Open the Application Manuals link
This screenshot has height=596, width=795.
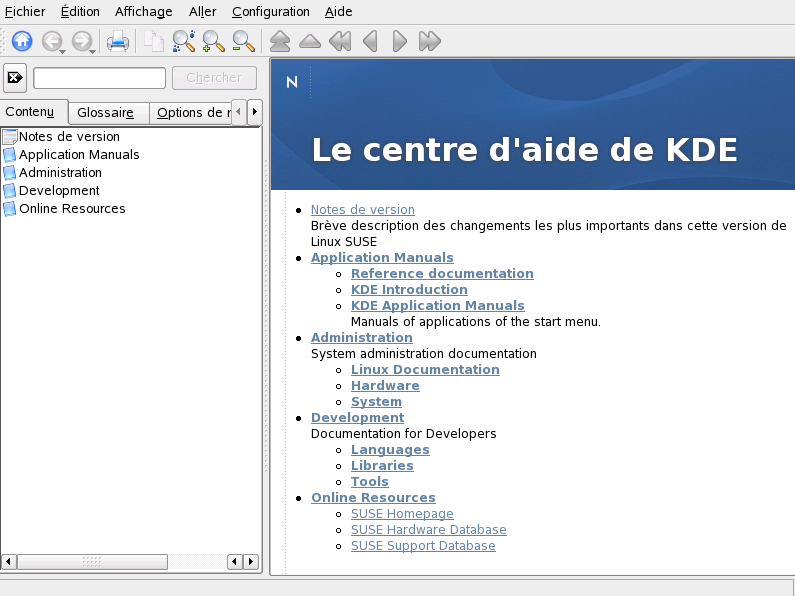[x=382, y=257]
